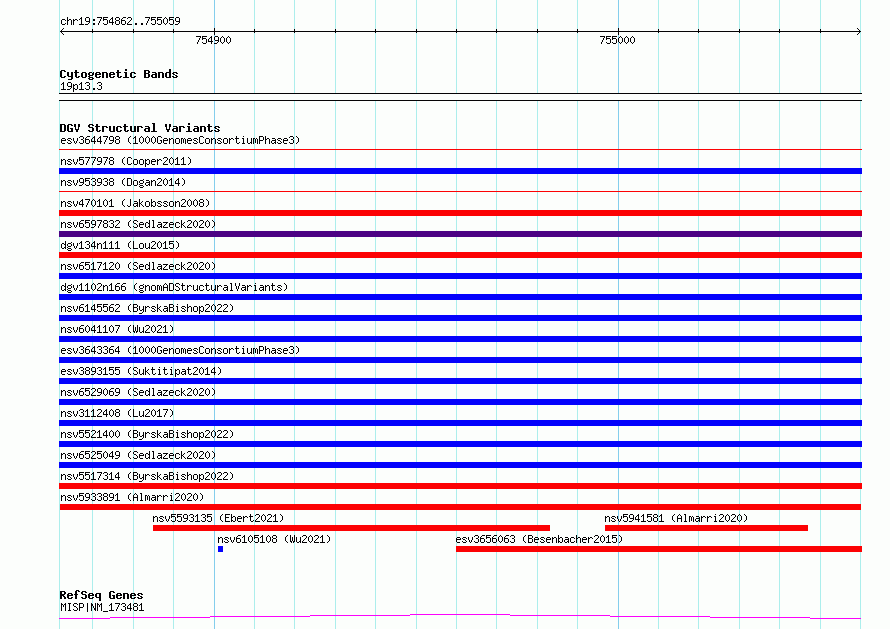Click the MISP|NM_173481 gene label

point(102,607)
